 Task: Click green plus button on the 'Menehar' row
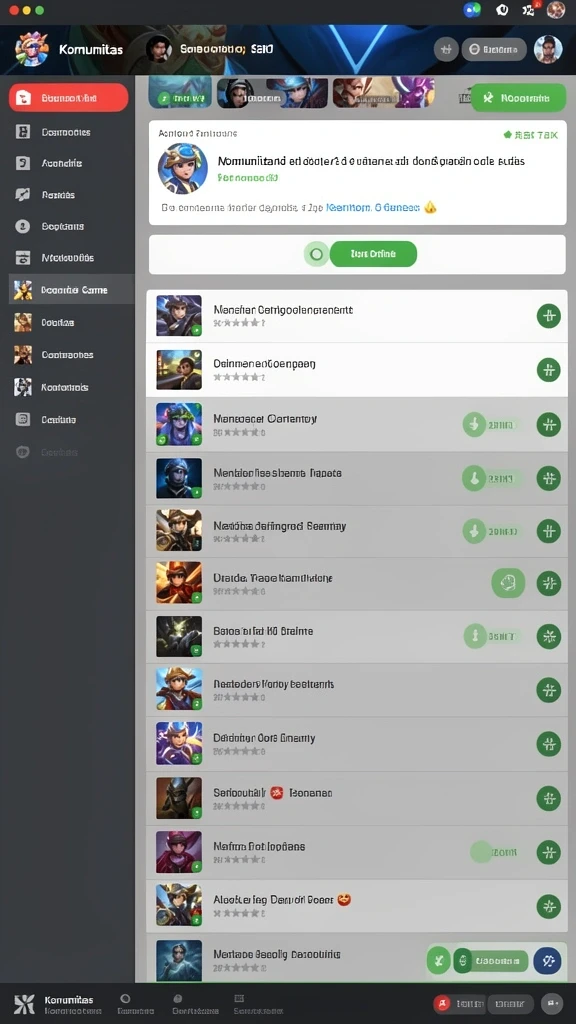(549, 316)
